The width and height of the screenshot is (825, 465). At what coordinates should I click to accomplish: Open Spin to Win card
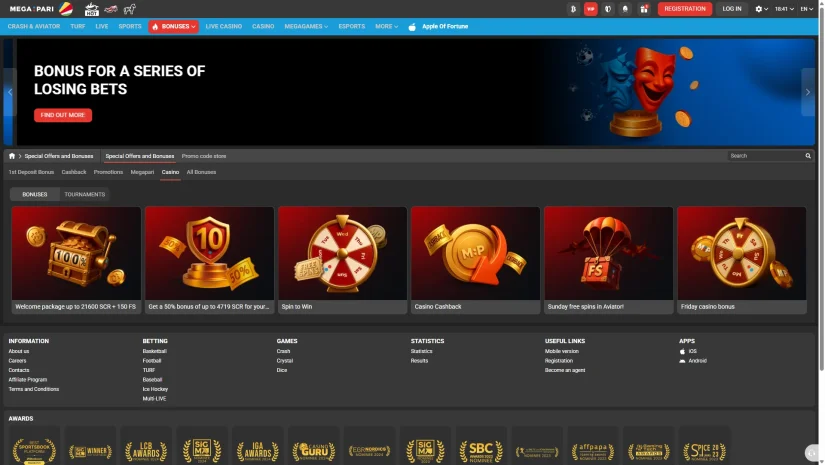click(x=342, y=260)
